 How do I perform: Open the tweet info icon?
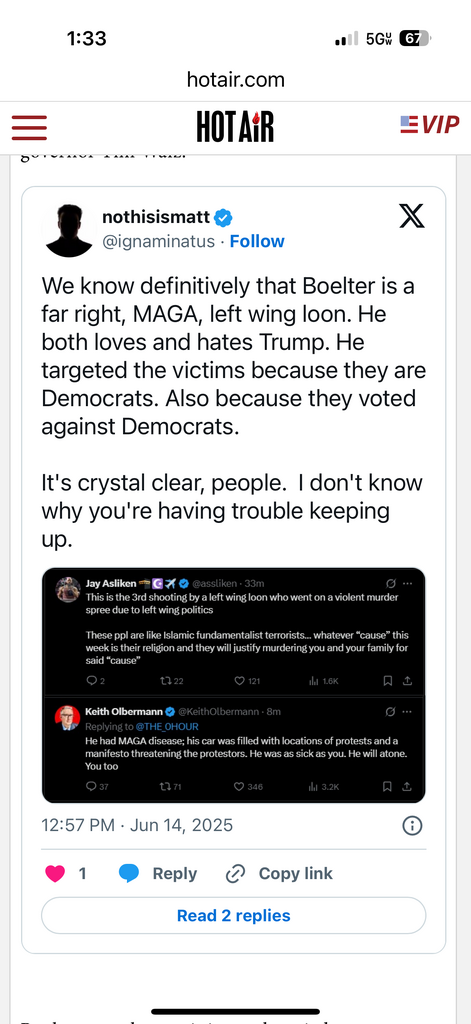click(x=412, y=825)
